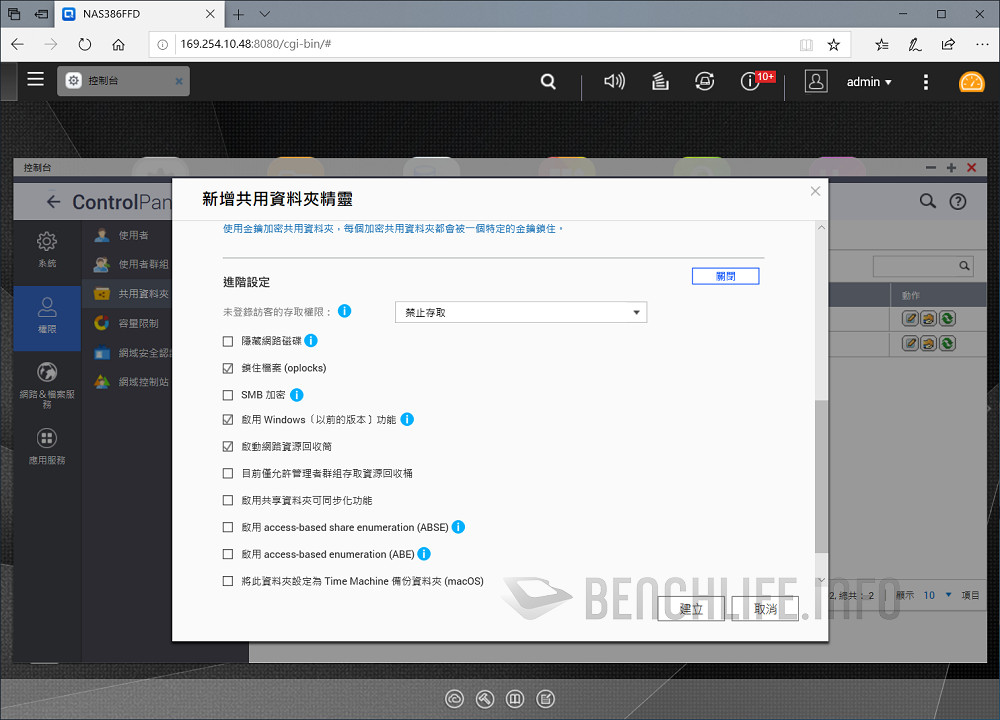
Task: Enable the 隱藏網路磁碟 checkbox
Action: tap(228, 342)
